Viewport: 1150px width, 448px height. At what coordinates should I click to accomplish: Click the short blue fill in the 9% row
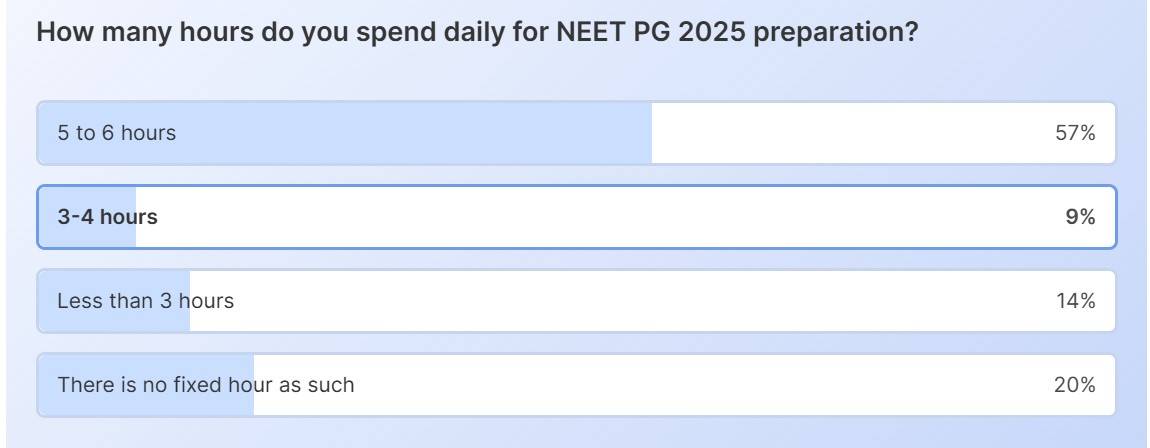(x=88, y=234)
